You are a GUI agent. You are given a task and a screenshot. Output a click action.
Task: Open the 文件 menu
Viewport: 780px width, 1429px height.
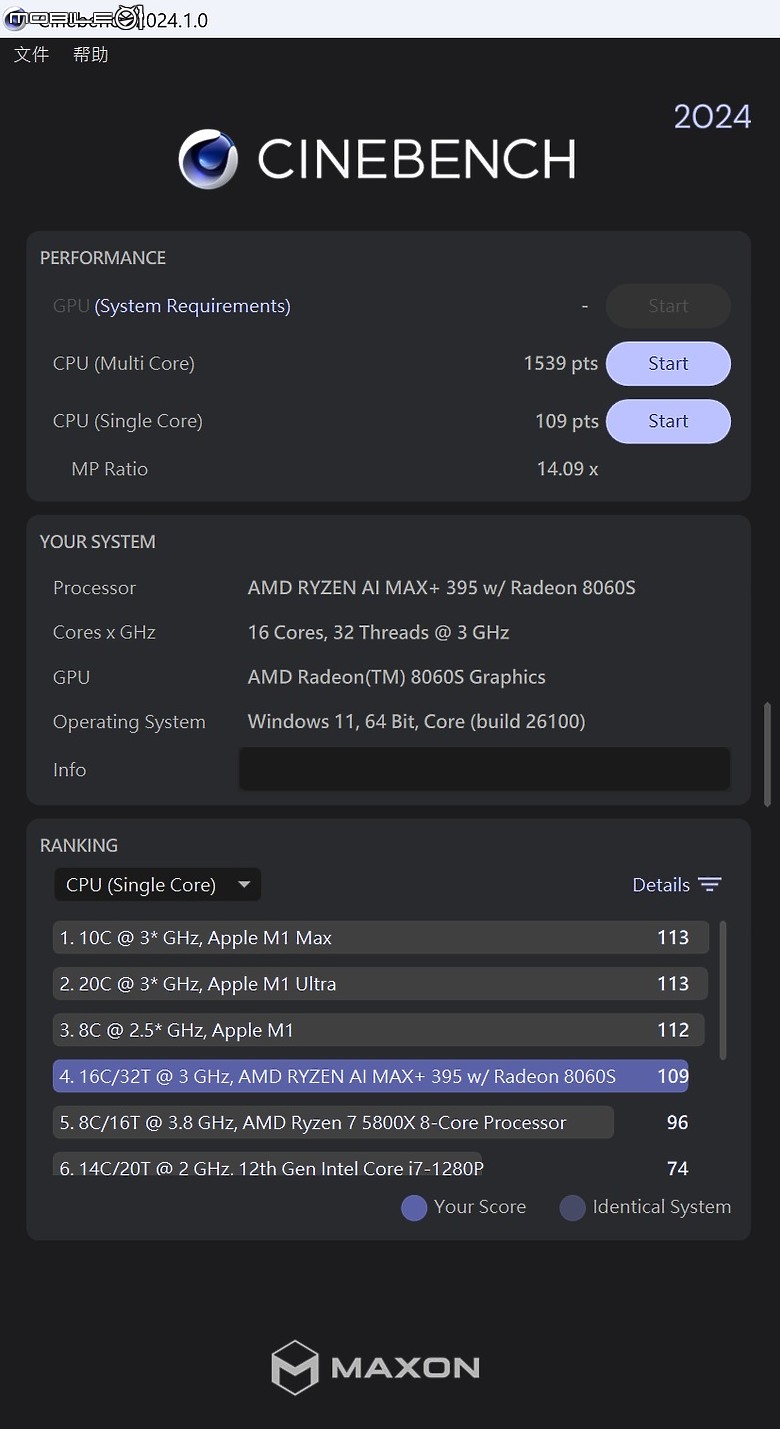coord(31,55)
